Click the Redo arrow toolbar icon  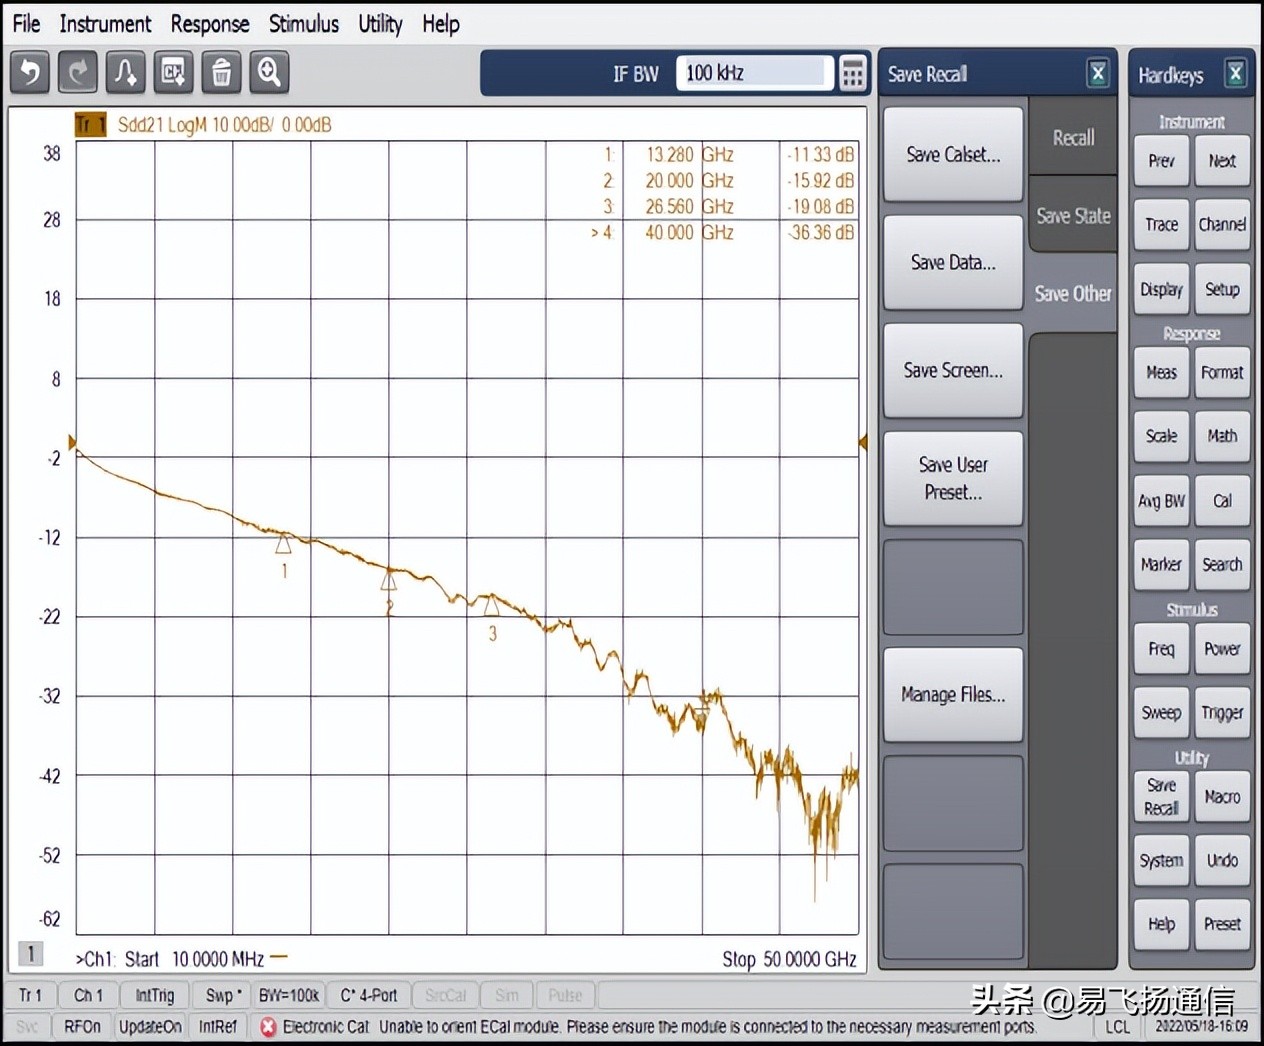click(x=77, y=73)
